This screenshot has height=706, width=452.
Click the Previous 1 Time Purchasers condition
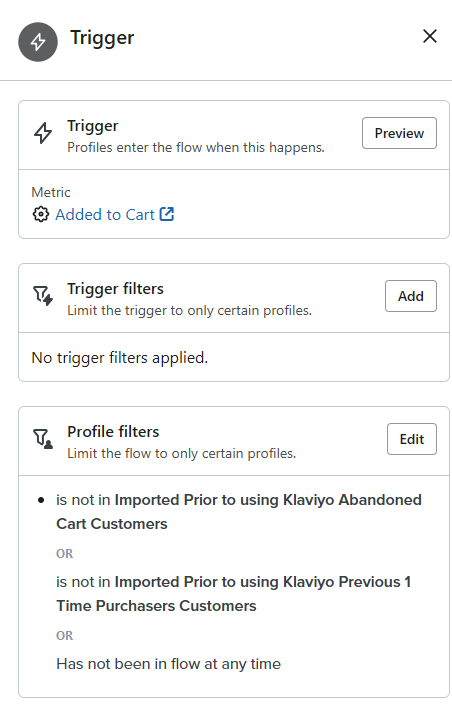[233, 594]
